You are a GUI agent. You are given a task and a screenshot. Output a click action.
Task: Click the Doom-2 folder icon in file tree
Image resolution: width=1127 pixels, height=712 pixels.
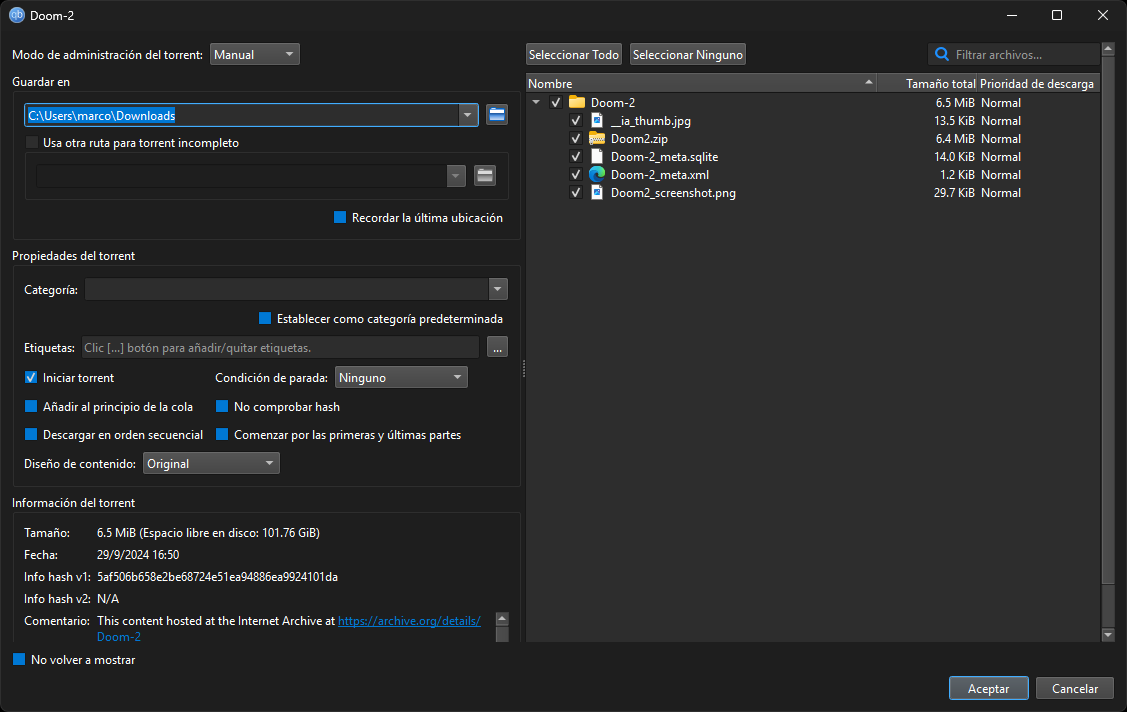(x=577, y=103)
